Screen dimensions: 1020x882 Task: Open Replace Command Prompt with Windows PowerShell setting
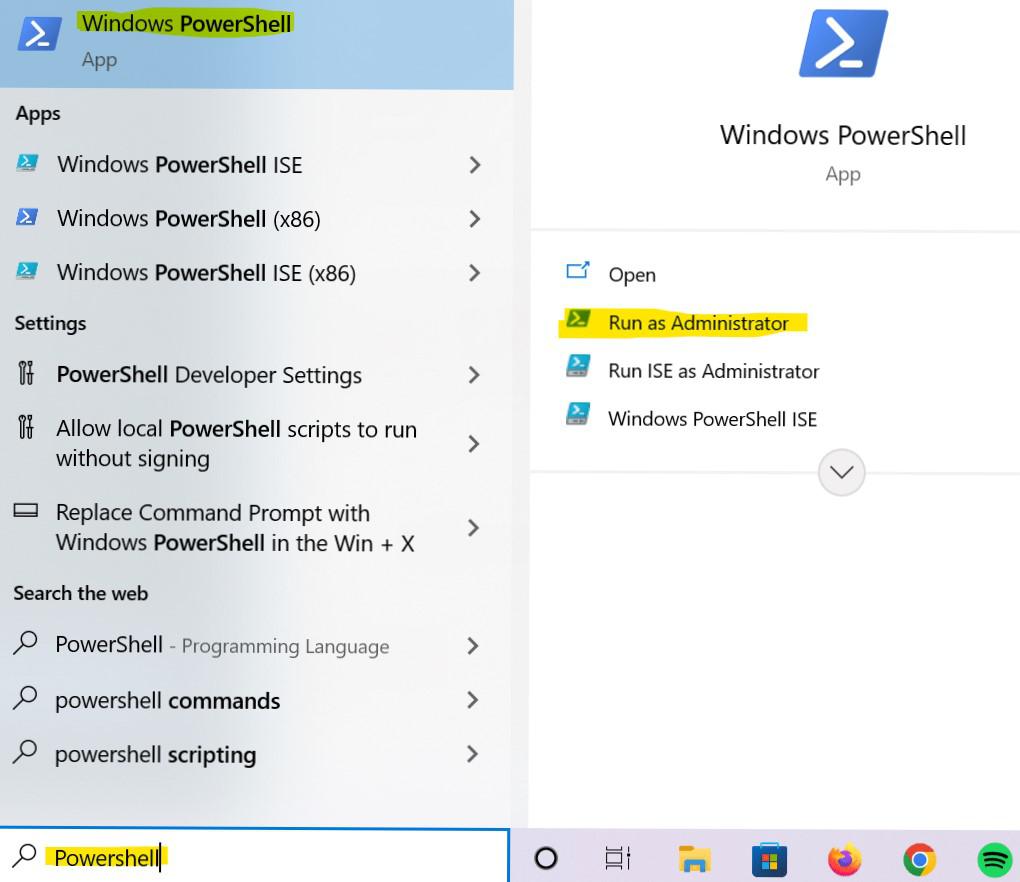[x=256, y=528]
